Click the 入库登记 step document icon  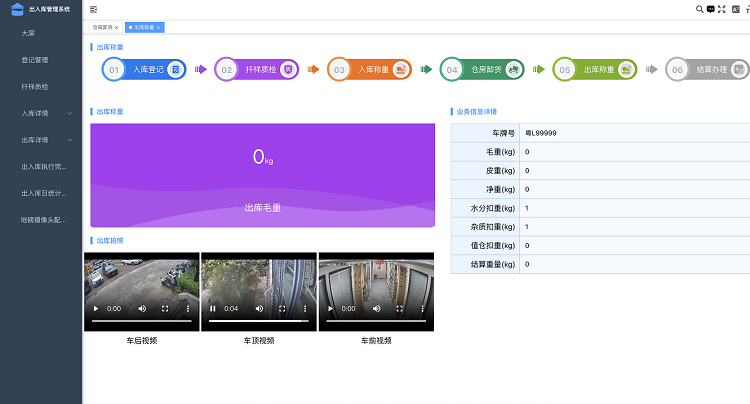(176, 70)
